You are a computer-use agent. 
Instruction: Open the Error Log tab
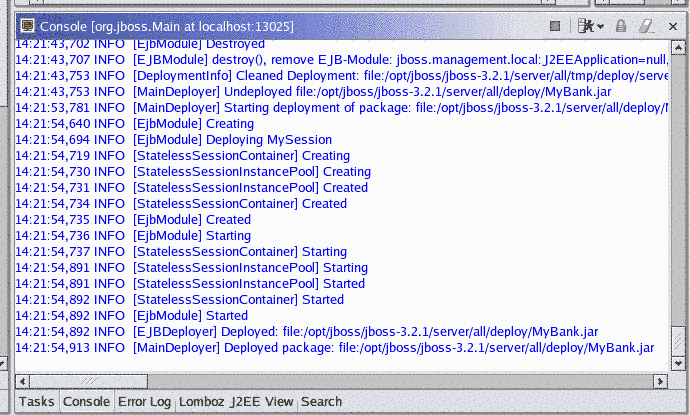145,401
